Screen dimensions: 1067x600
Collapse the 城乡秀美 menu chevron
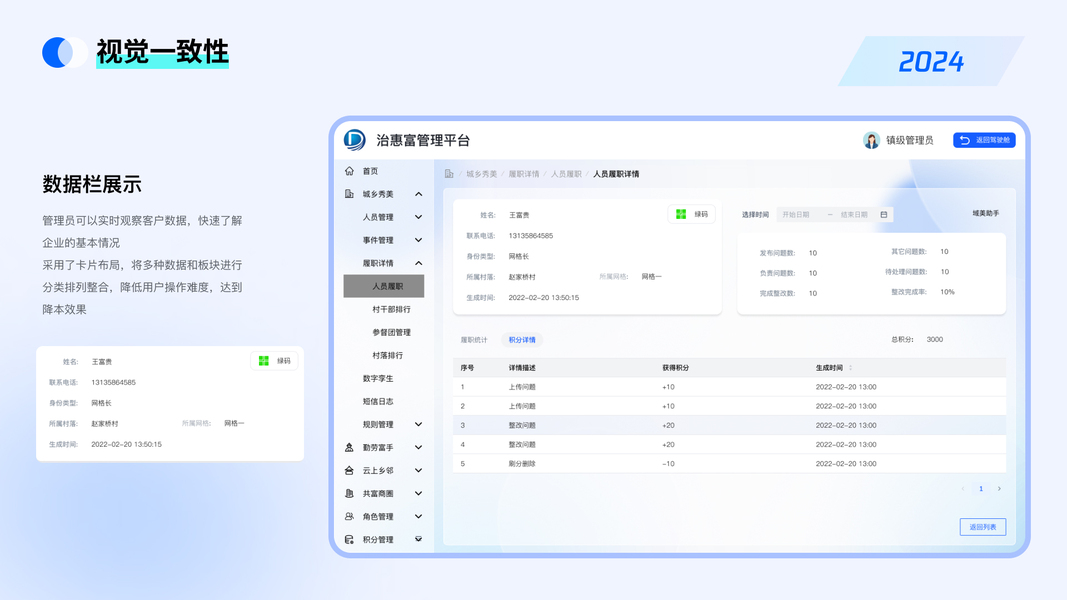point(418,194)
